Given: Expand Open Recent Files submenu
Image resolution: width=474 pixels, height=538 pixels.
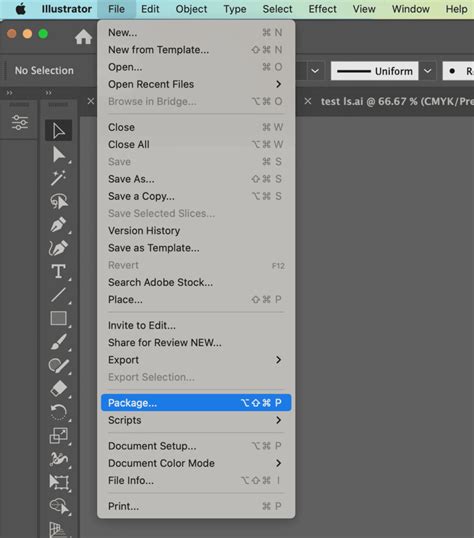Looking at the screenshot, I should tap(196, 84).
